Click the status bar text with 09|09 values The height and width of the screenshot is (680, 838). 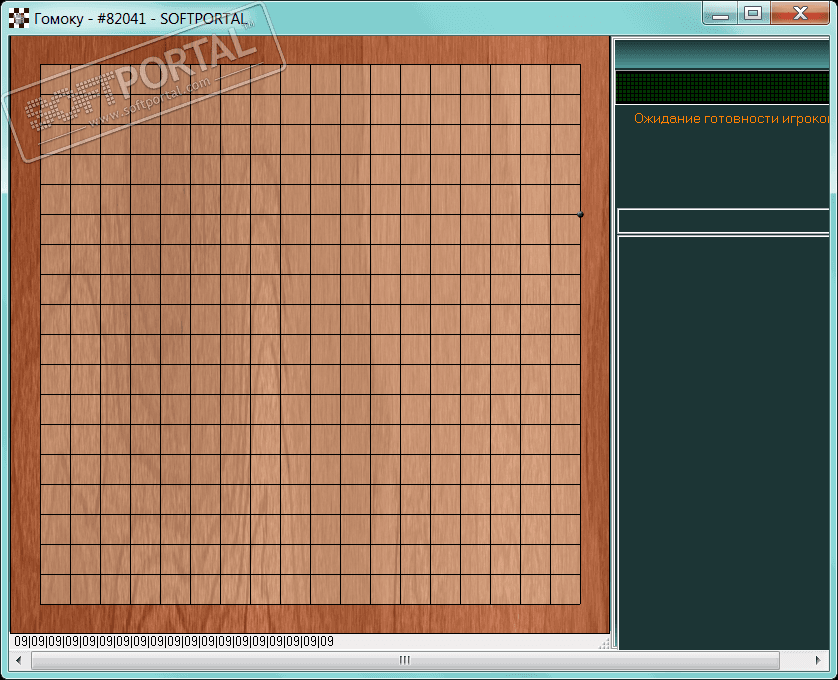click(x=174, y=641)
